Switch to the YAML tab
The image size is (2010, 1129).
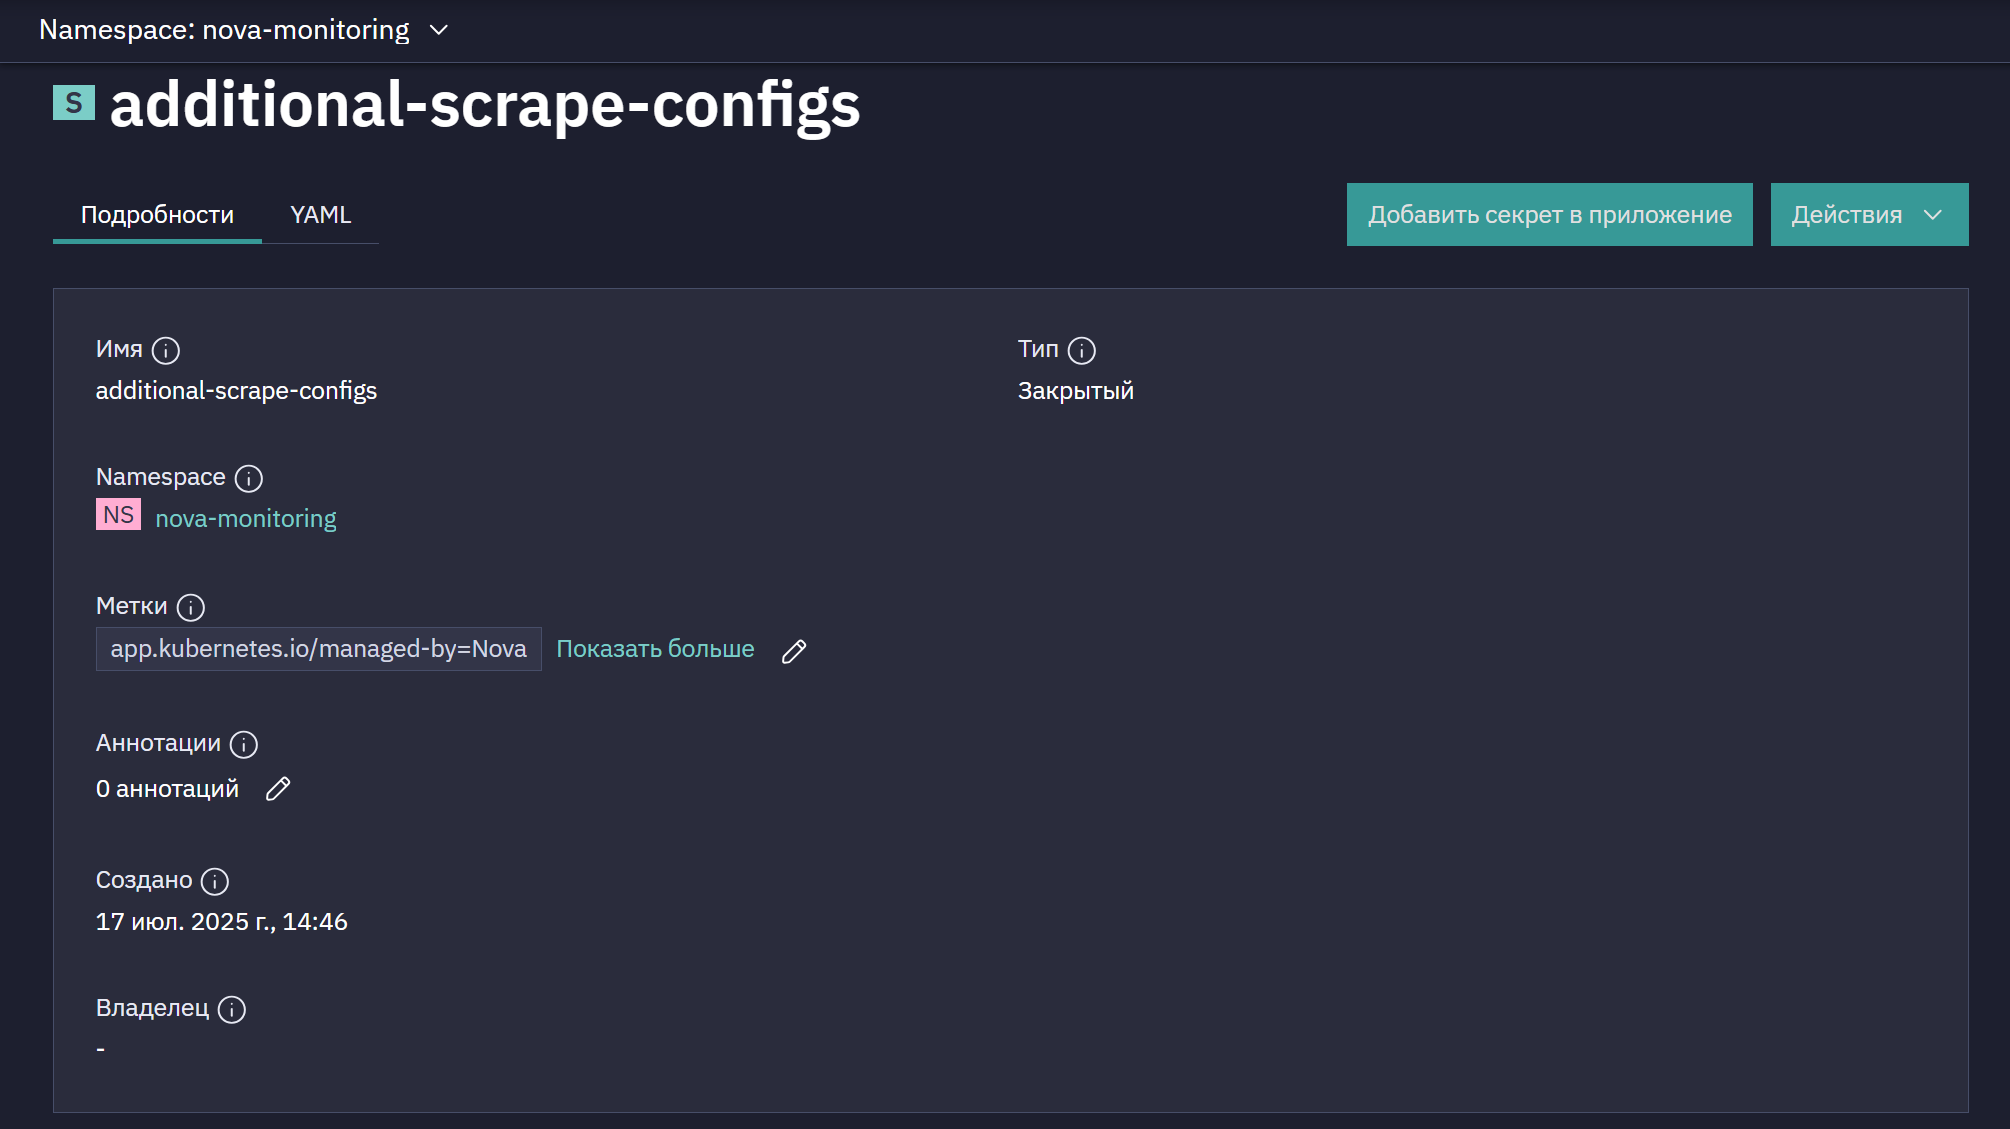pyautogui.click(x=320, y=215)
